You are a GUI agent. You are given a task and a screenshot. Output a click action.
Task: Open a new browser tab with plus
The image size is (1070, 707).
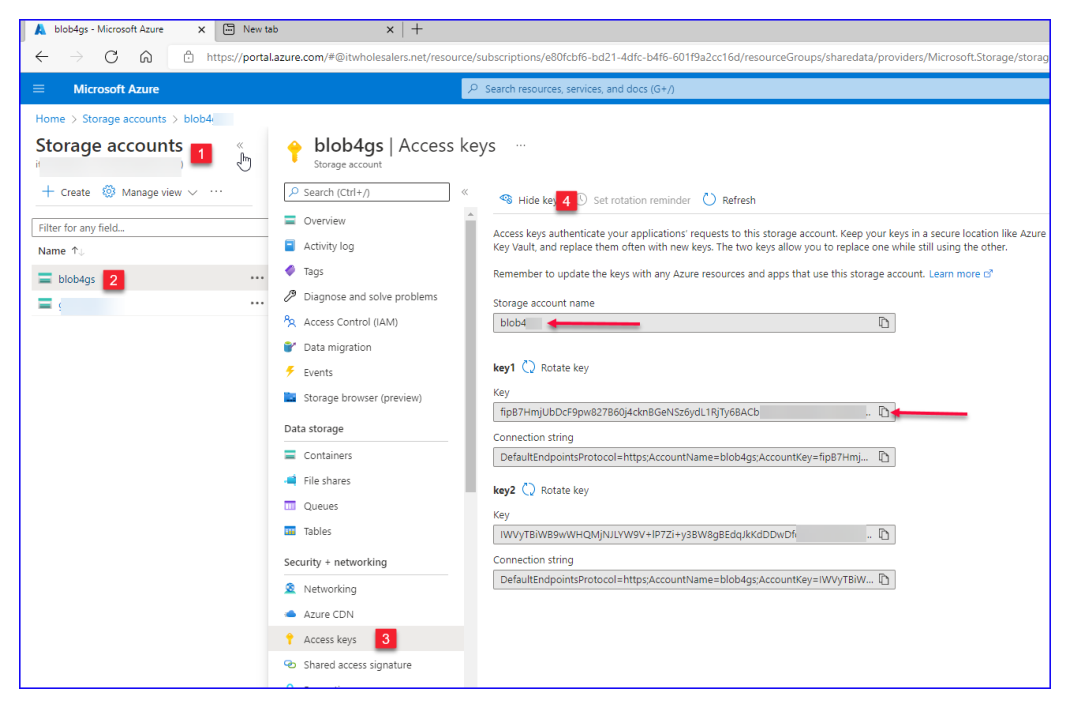click(x=417, y=29)
